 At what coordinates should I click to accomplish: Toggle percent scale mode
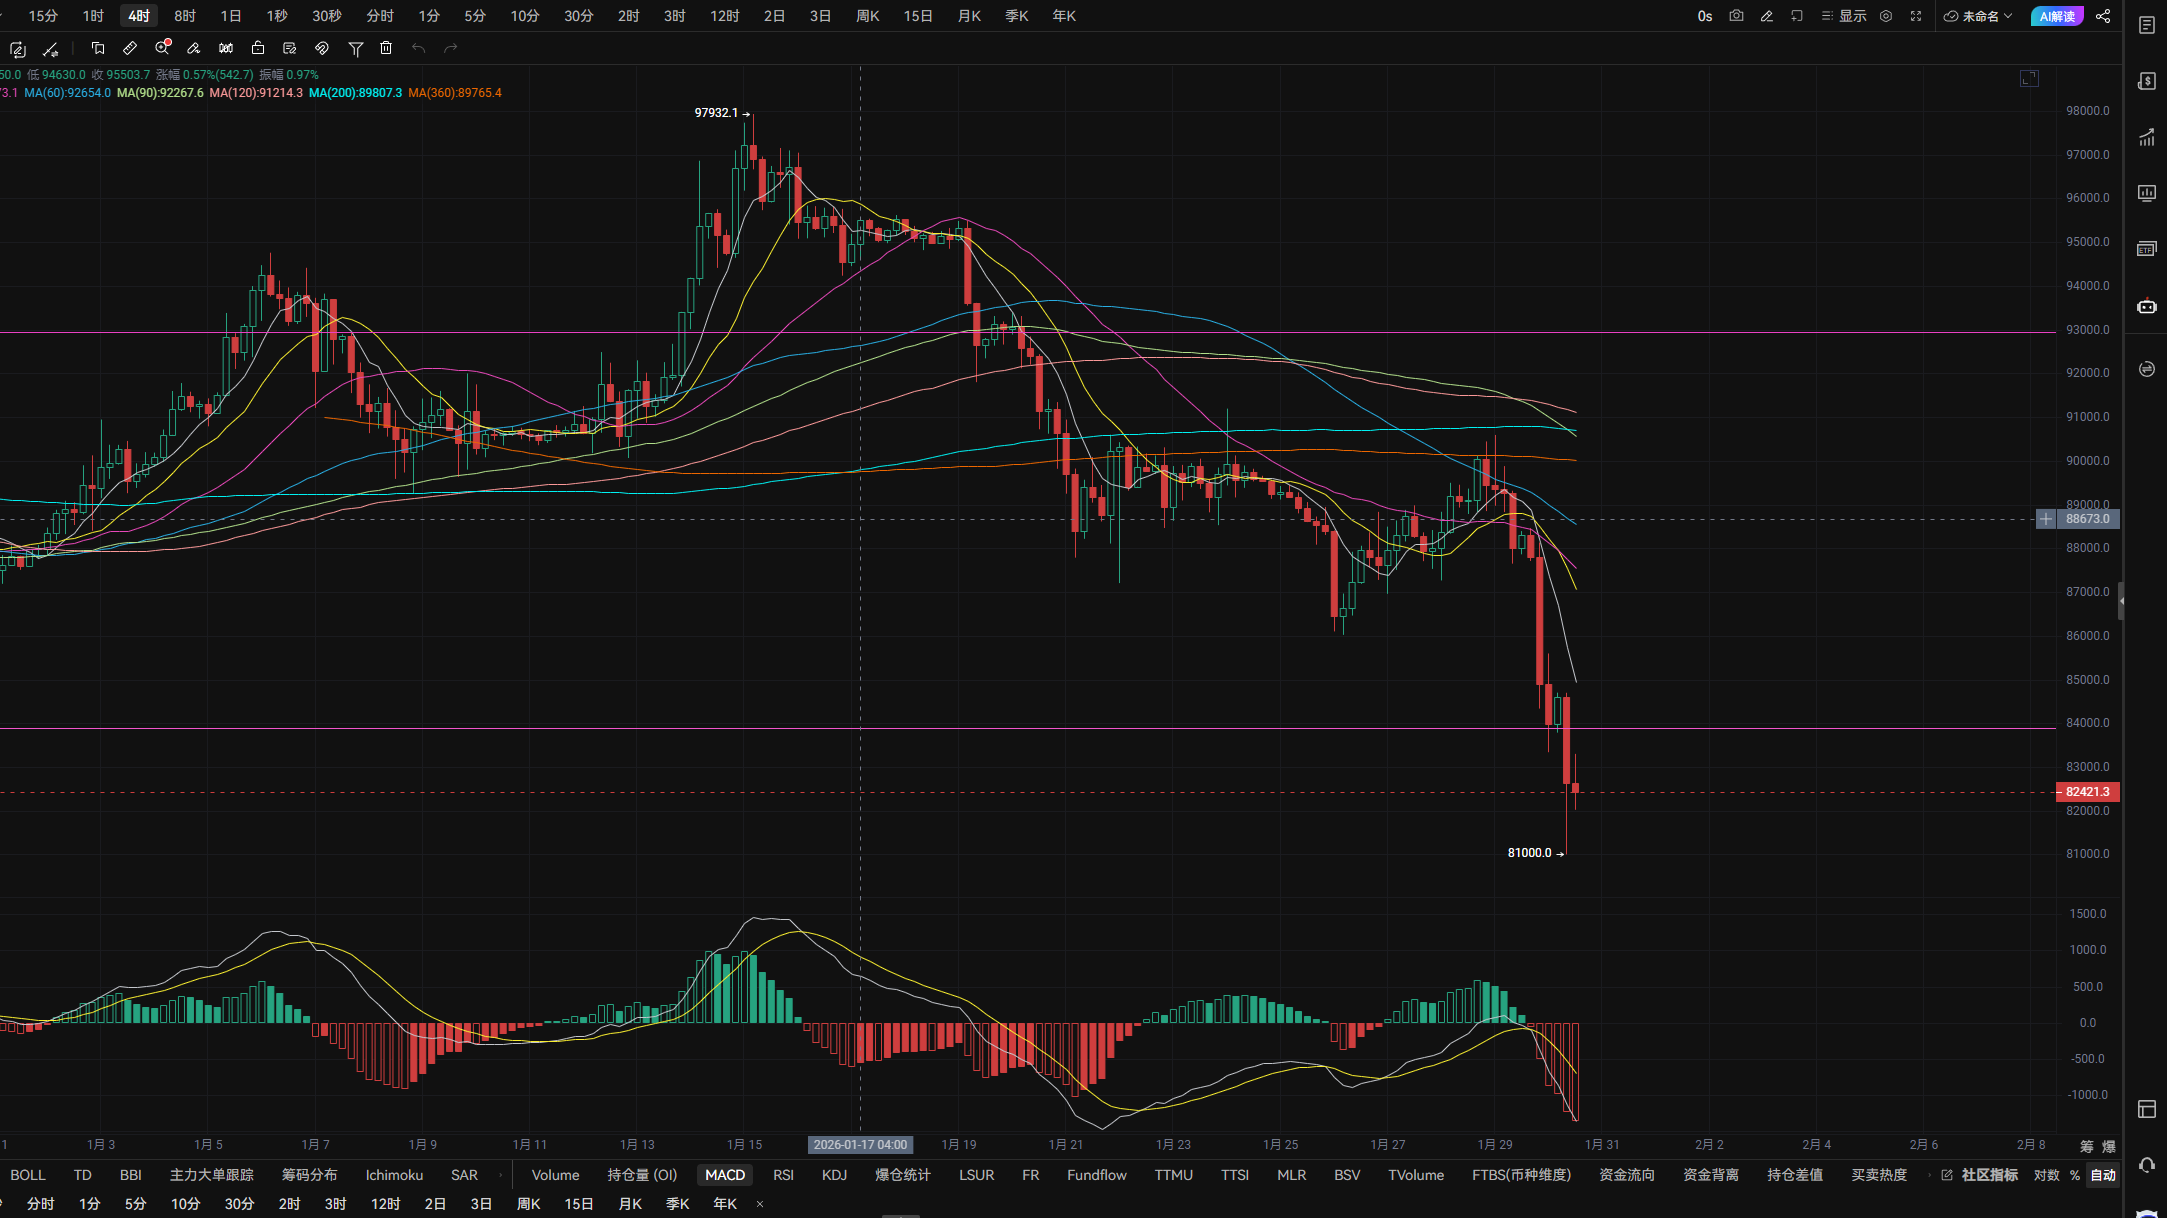click(2075, 1175)
